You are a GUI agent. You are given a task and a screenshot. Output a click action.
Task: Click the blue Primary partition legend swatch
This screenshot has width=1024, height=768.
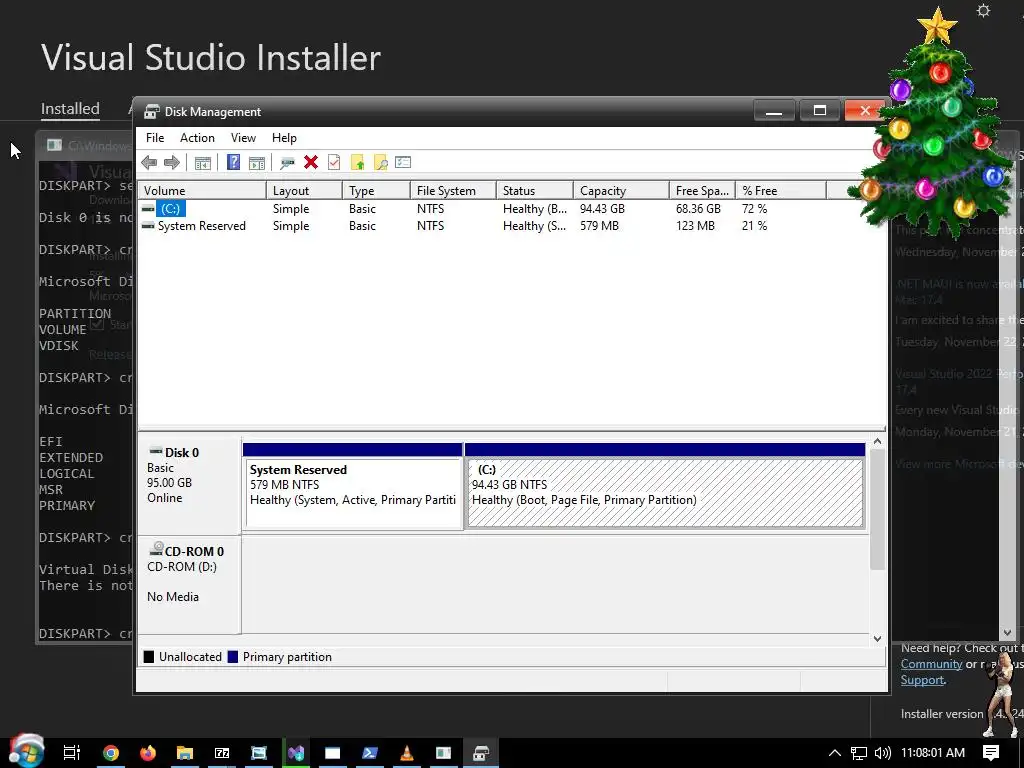coord(232,656)
